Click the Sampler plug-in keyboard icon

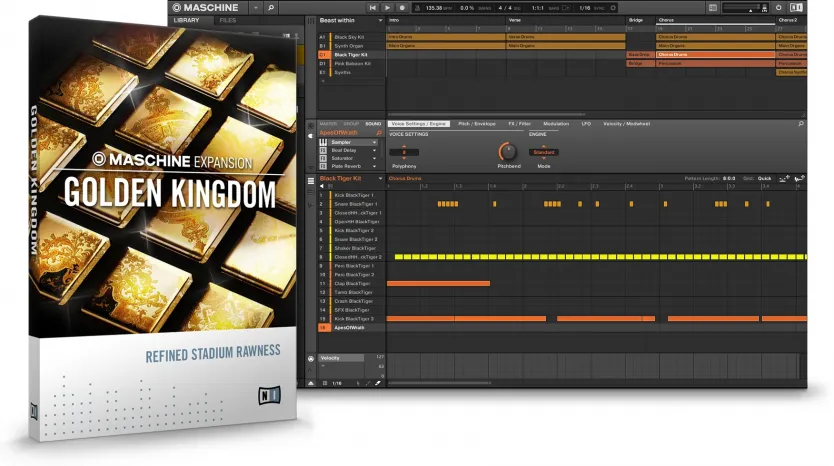(x=322, y=142)
